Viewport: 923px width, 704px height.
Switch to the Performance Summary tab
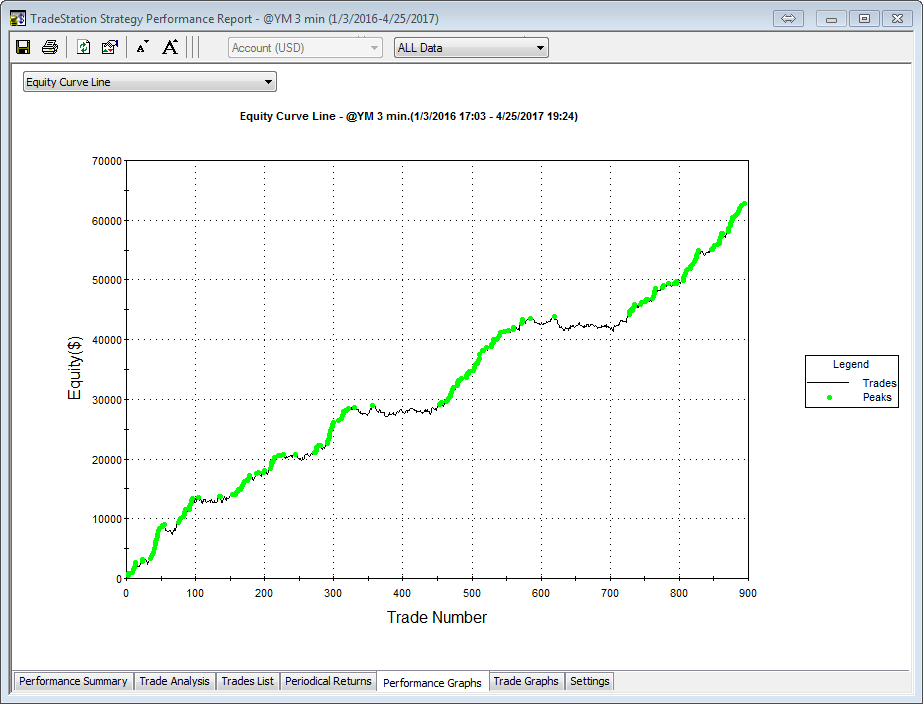[x=74, y=681]
